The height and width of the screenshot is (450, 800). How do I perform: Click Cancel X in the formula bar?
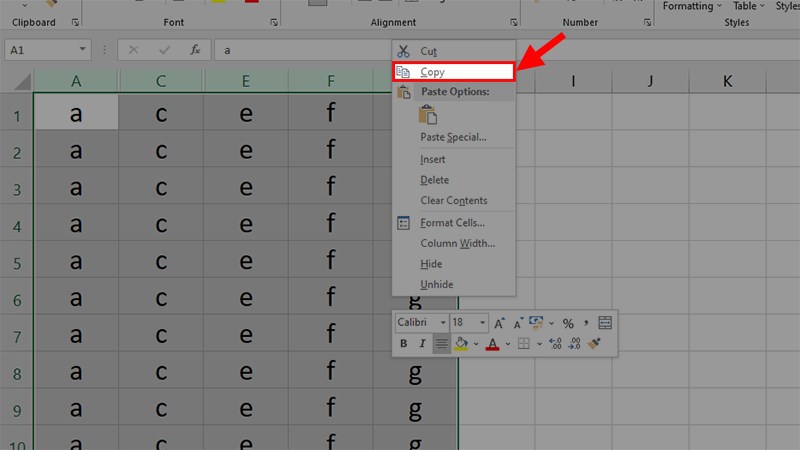click(x=133, y=50)
